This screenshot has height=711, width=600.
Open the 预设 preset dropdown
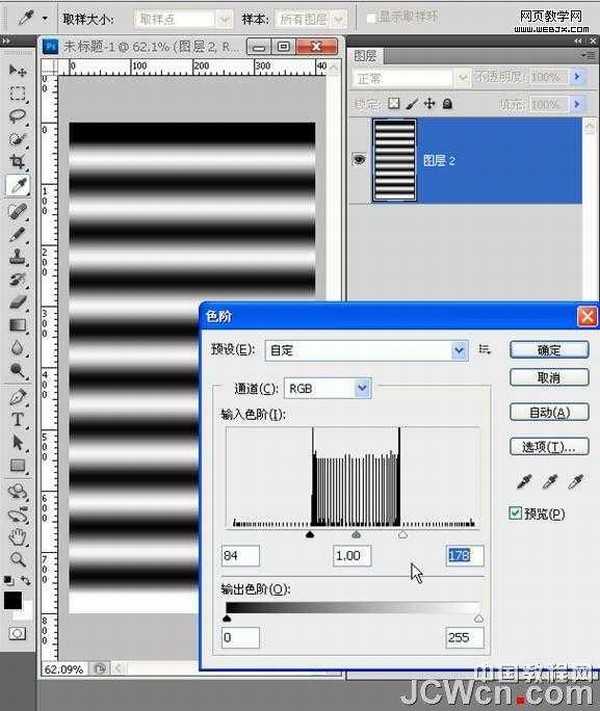(366, 350)
